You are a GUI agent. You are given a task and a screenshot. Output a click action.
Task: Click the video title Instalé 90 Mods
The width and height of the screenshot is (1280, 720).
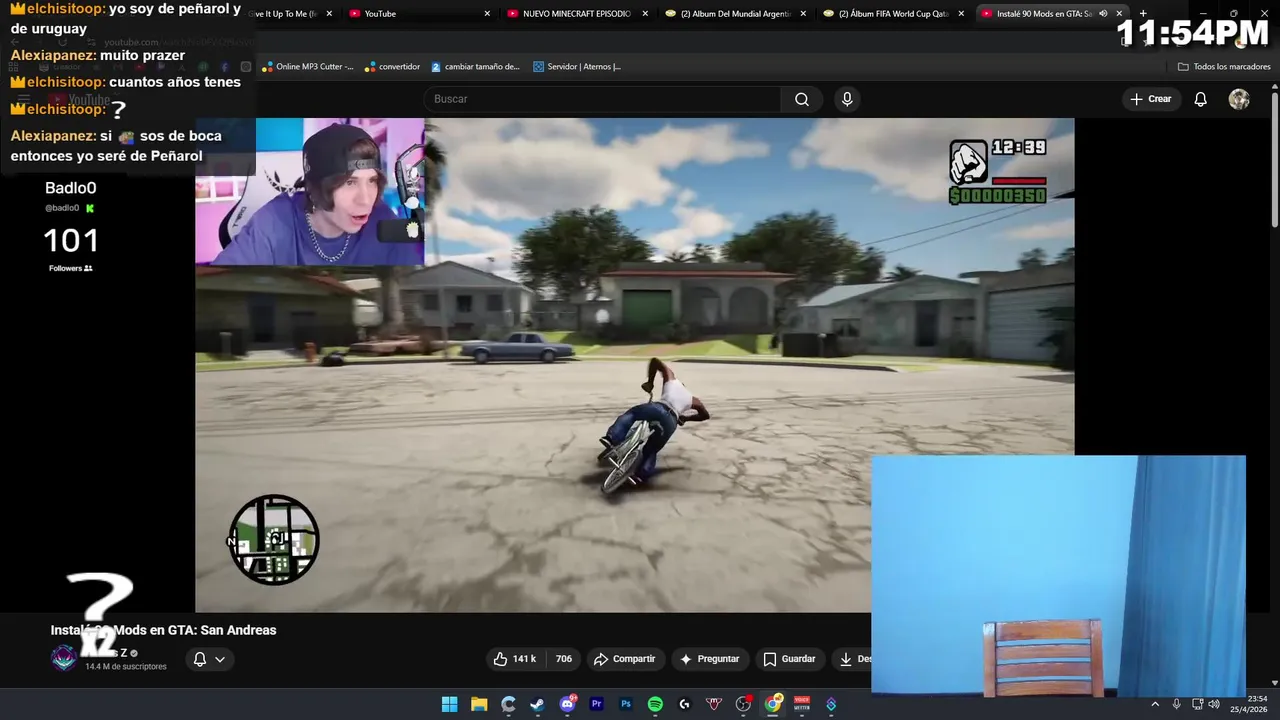163,630
